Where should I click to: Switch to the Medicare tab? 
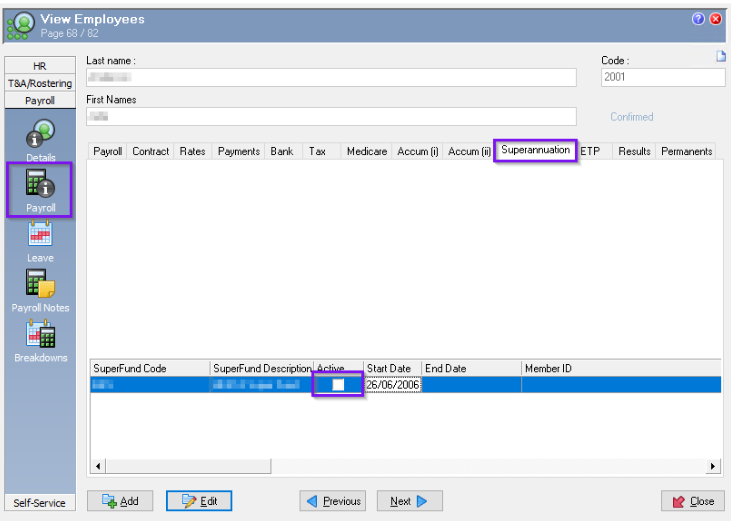click(365, 152)
